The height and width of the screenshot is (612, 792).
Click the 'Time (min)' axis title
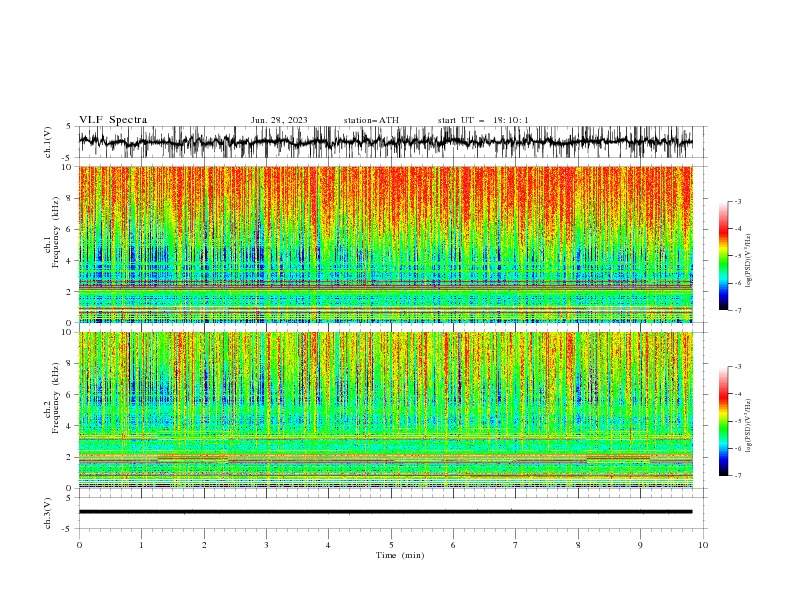pyautogui.click(x=400, y=555)
